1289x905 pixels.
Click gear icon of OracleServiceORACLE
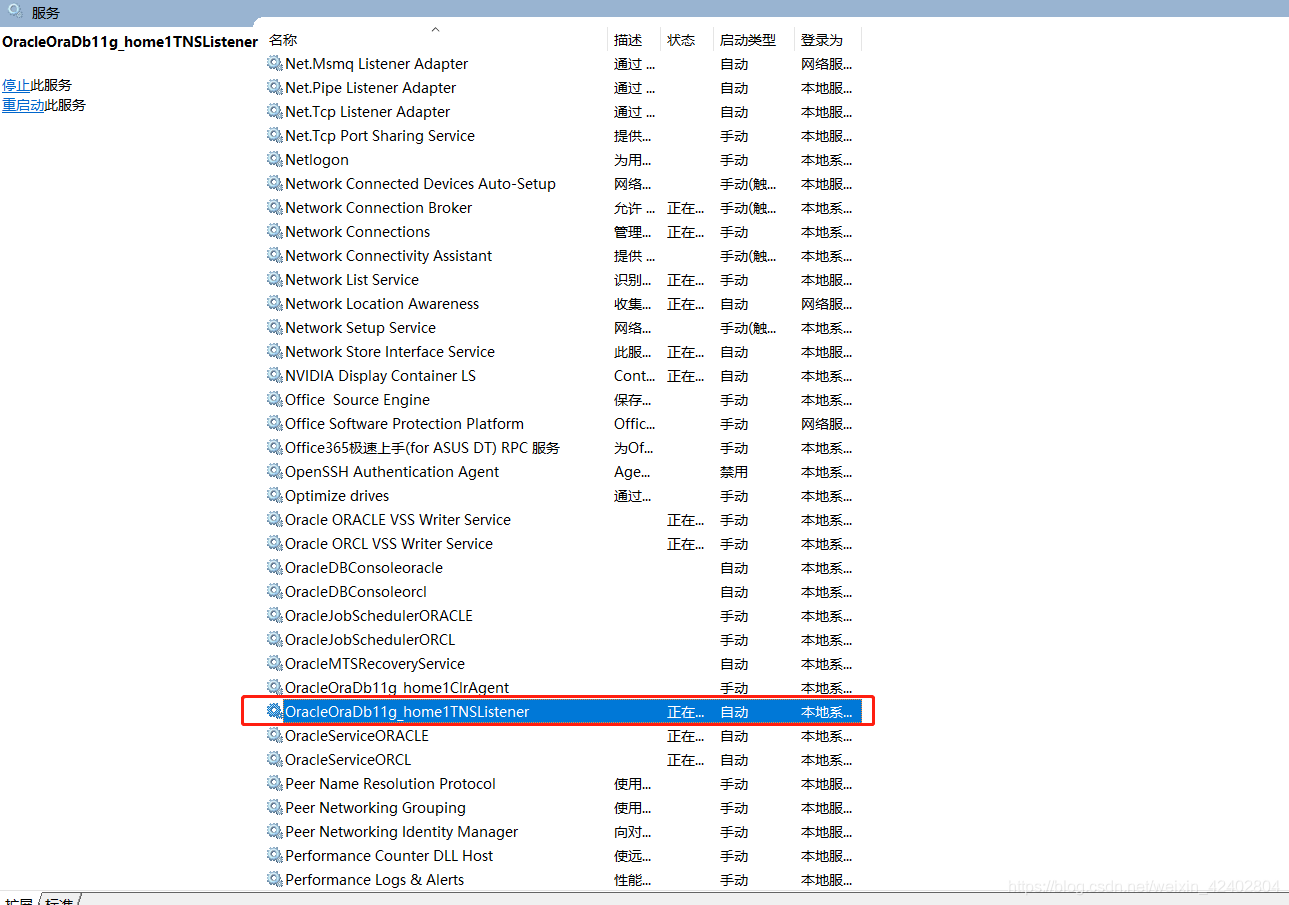275,735
